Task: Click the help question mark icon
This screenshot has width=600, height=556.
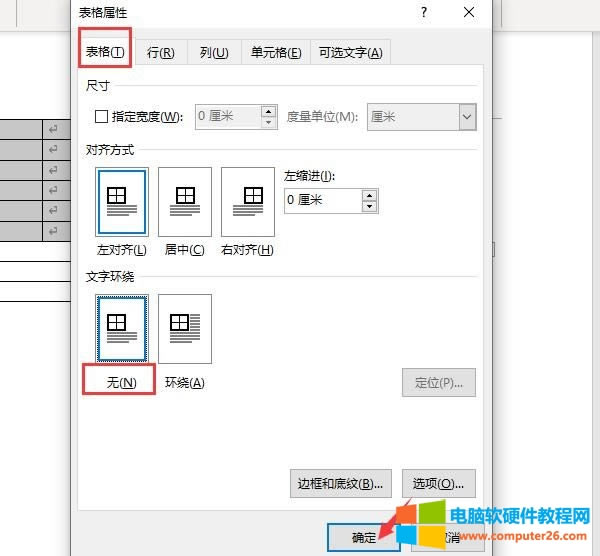Action: 424,12
